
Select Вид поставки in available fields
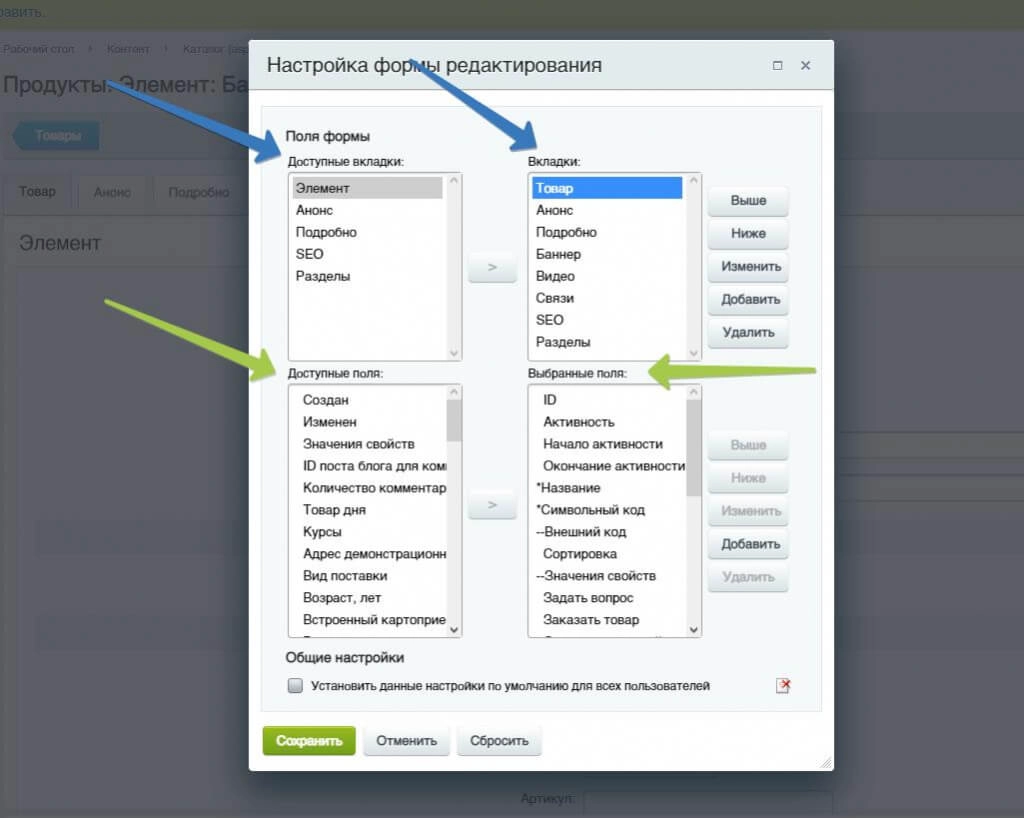(369, 576)
